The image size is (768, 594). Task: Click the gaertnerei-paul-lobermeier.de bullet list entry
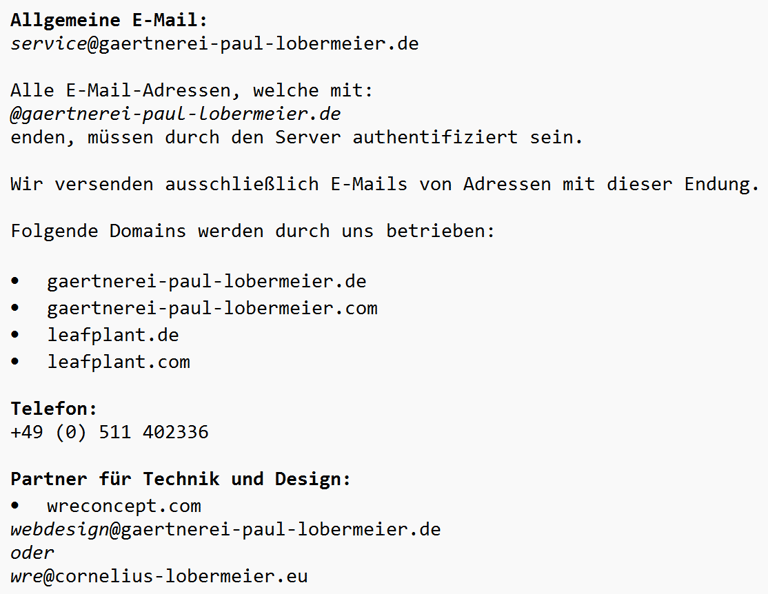[207, 281]
